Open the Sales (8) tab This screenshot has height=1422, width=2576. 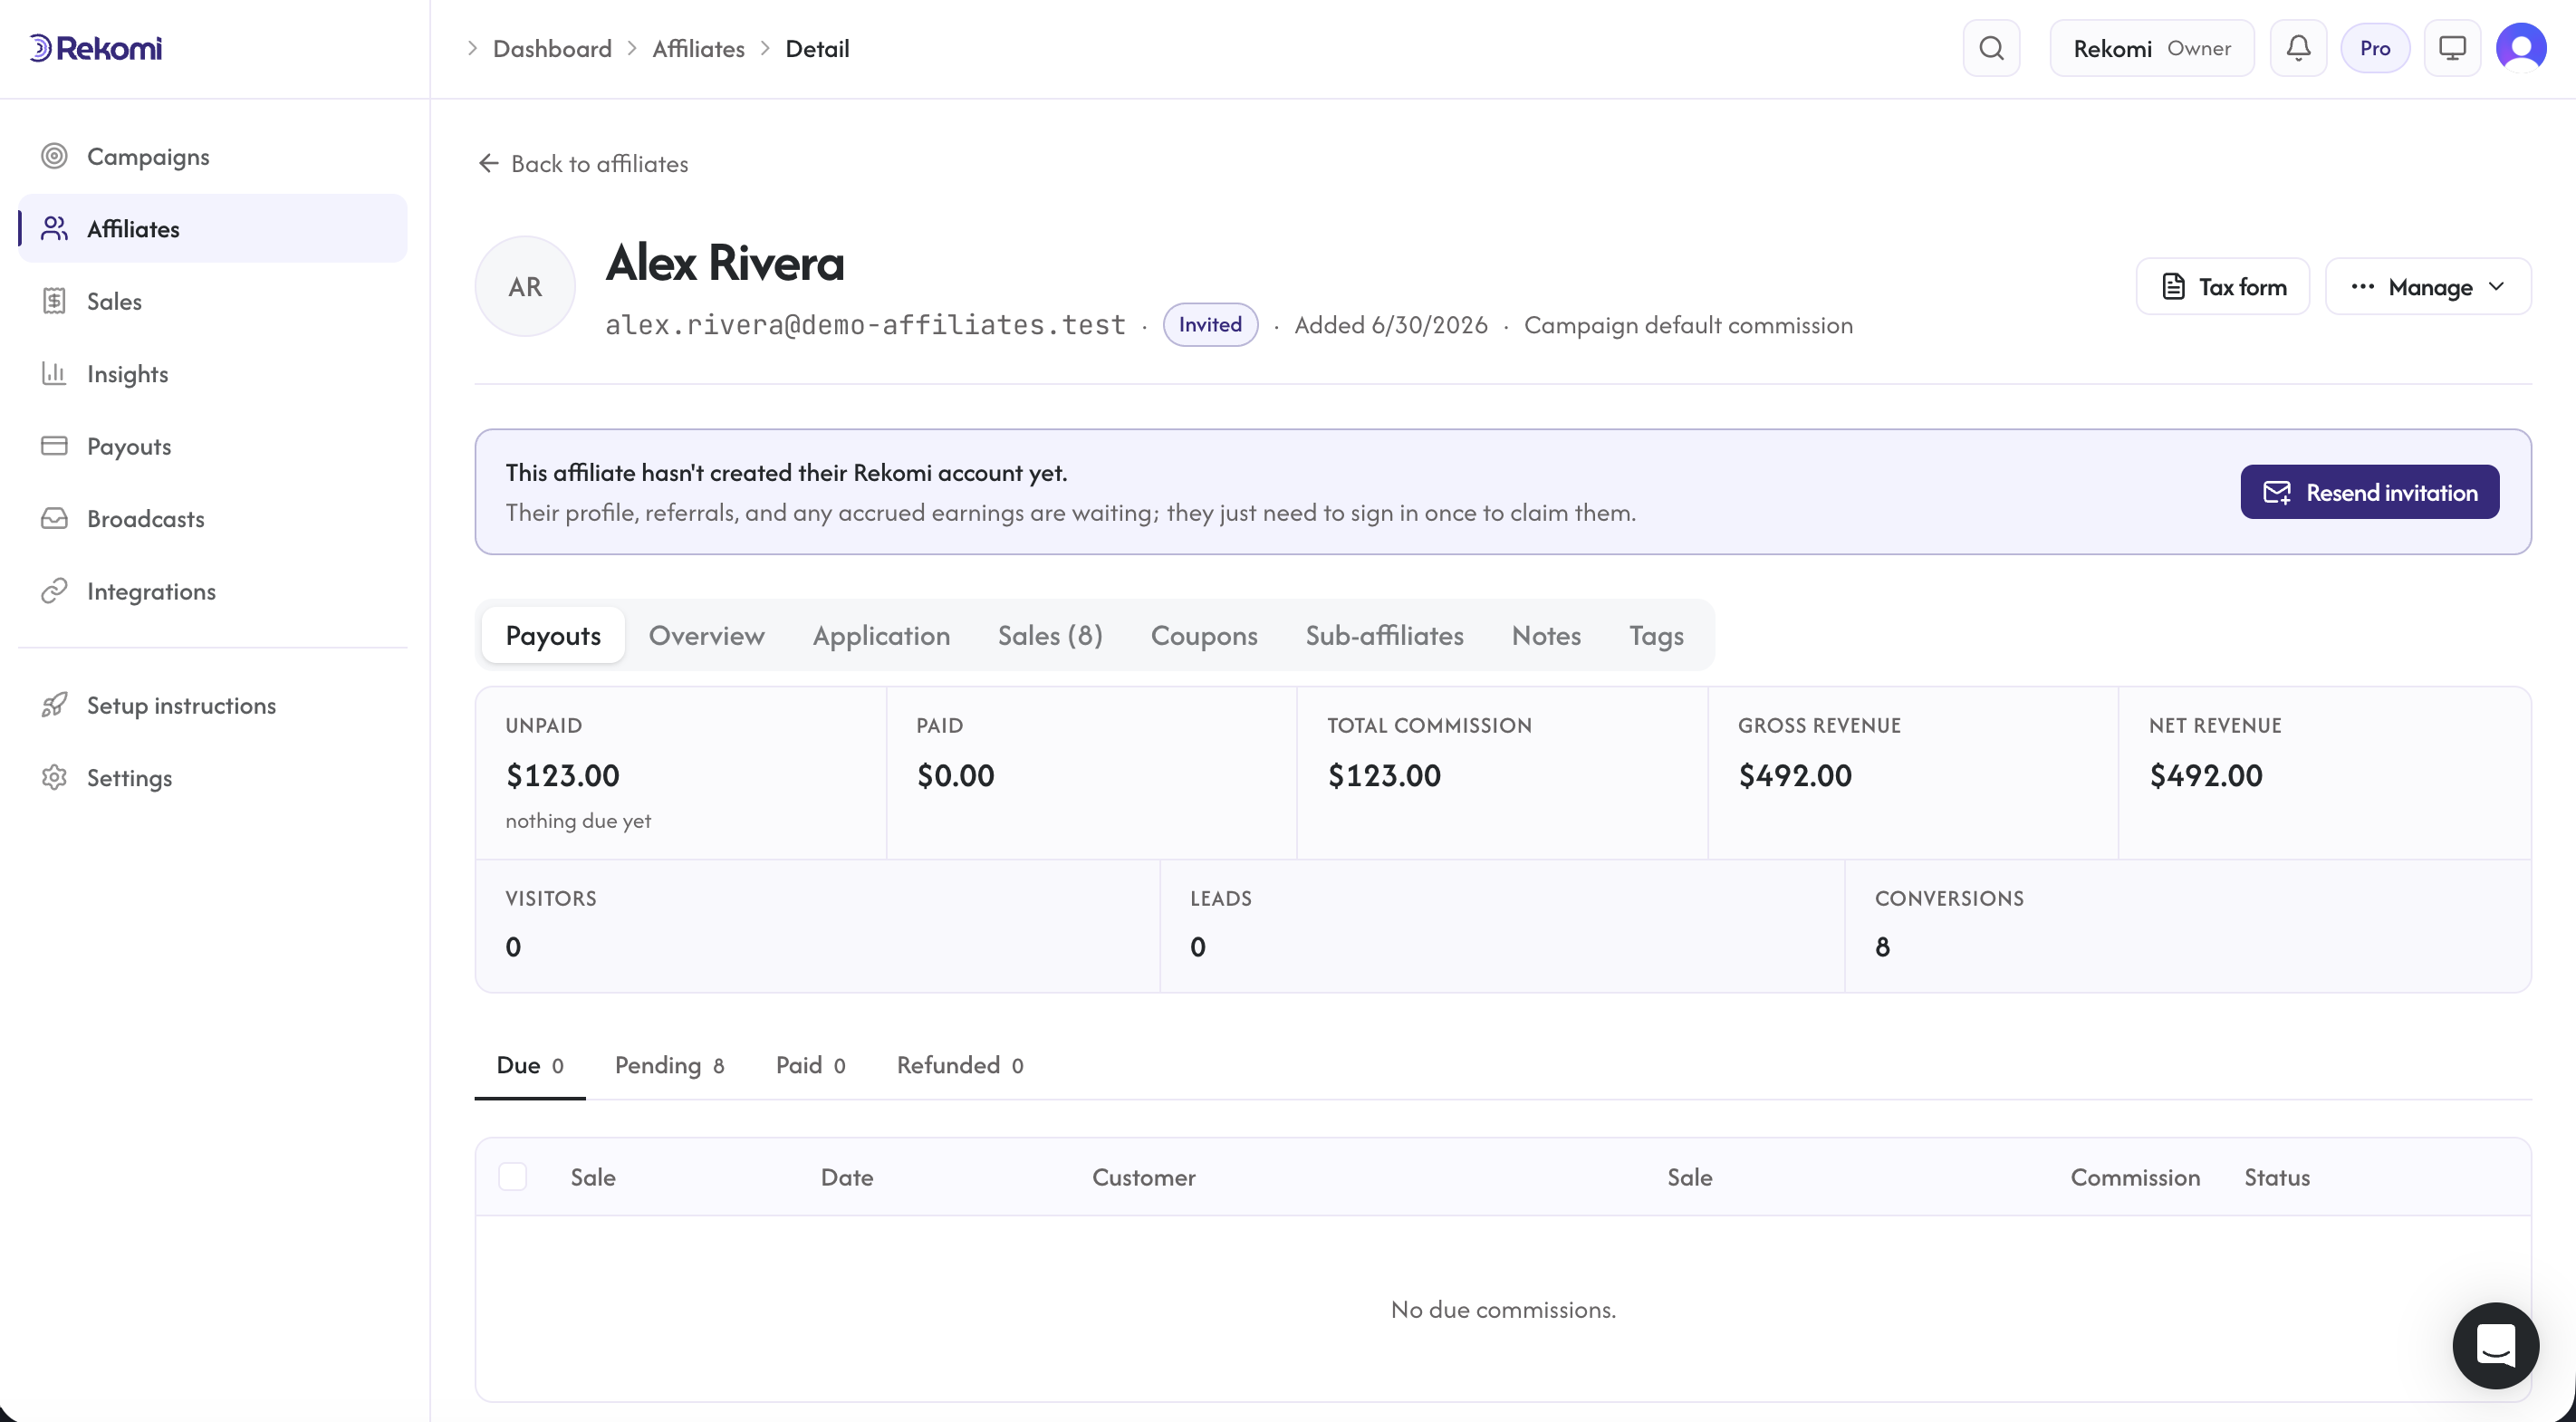click(x=1050, y=636)
